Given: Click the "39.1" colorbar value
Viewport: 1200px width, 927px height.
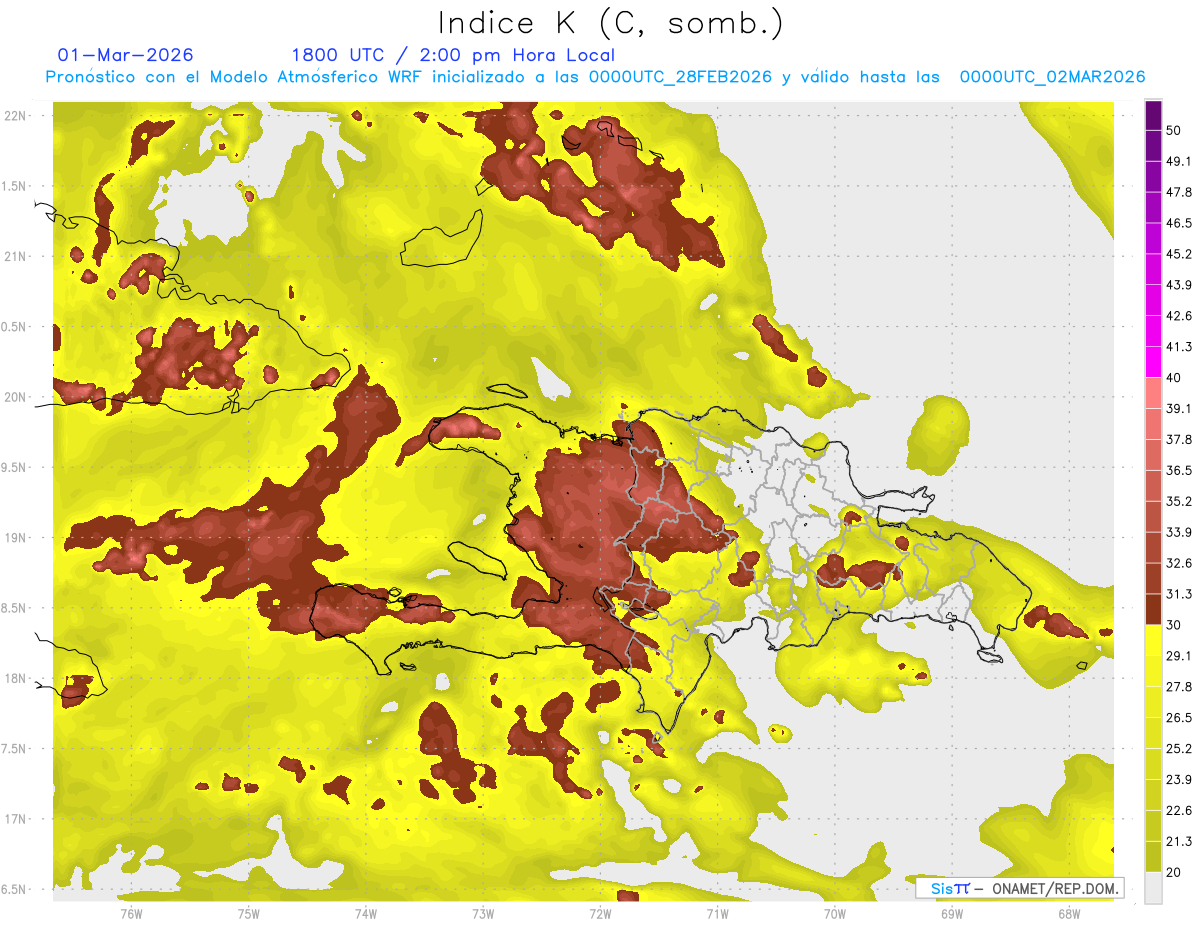Looking at the screenshot, I should 1179,408.
